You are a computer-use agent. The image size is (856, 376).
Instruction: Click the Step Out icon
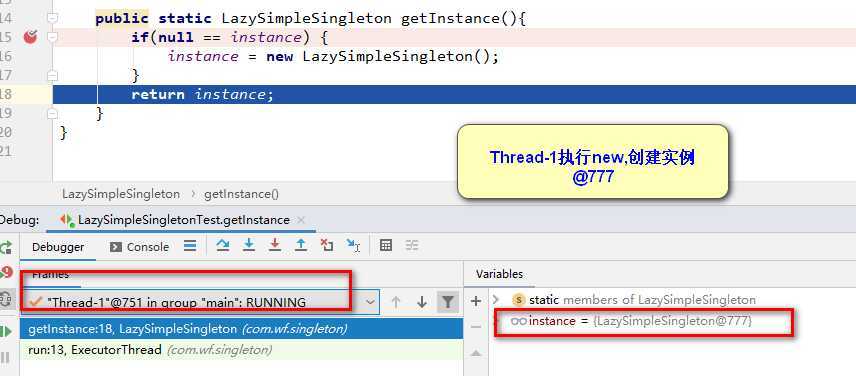point(301,246)
